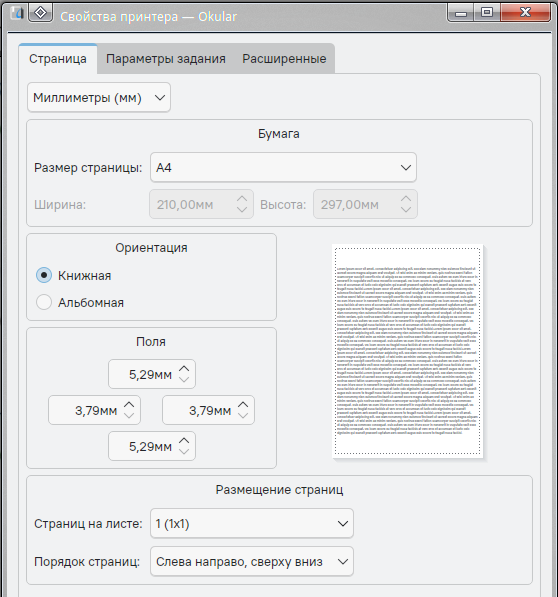Open the Порядок страниц dropdown
This screenshot has width=558, height=597.
point(252,561)
